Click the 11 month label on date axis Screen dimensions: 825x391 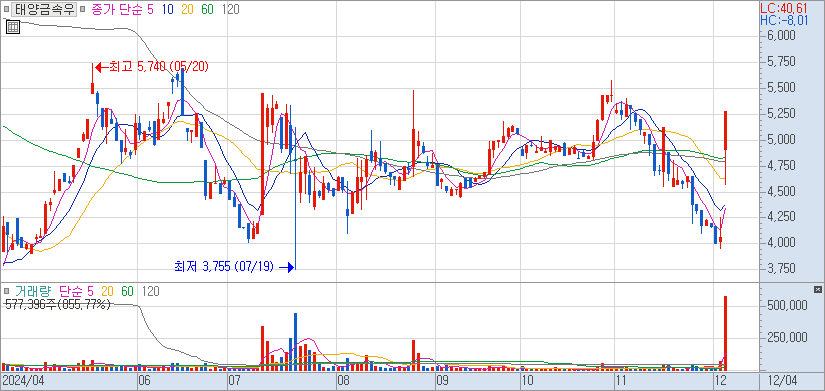pos(620,380)
